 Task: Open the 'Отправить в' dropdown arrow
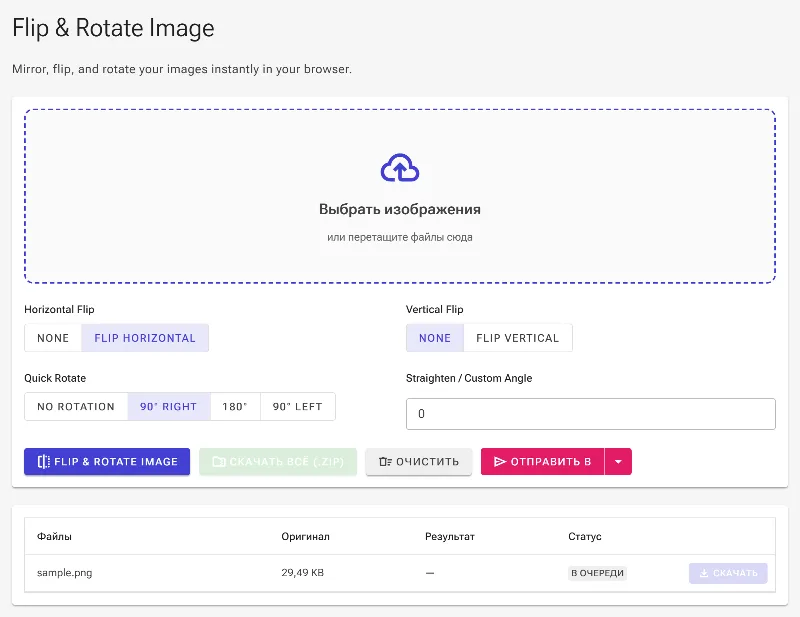click(x=618, y=462)
